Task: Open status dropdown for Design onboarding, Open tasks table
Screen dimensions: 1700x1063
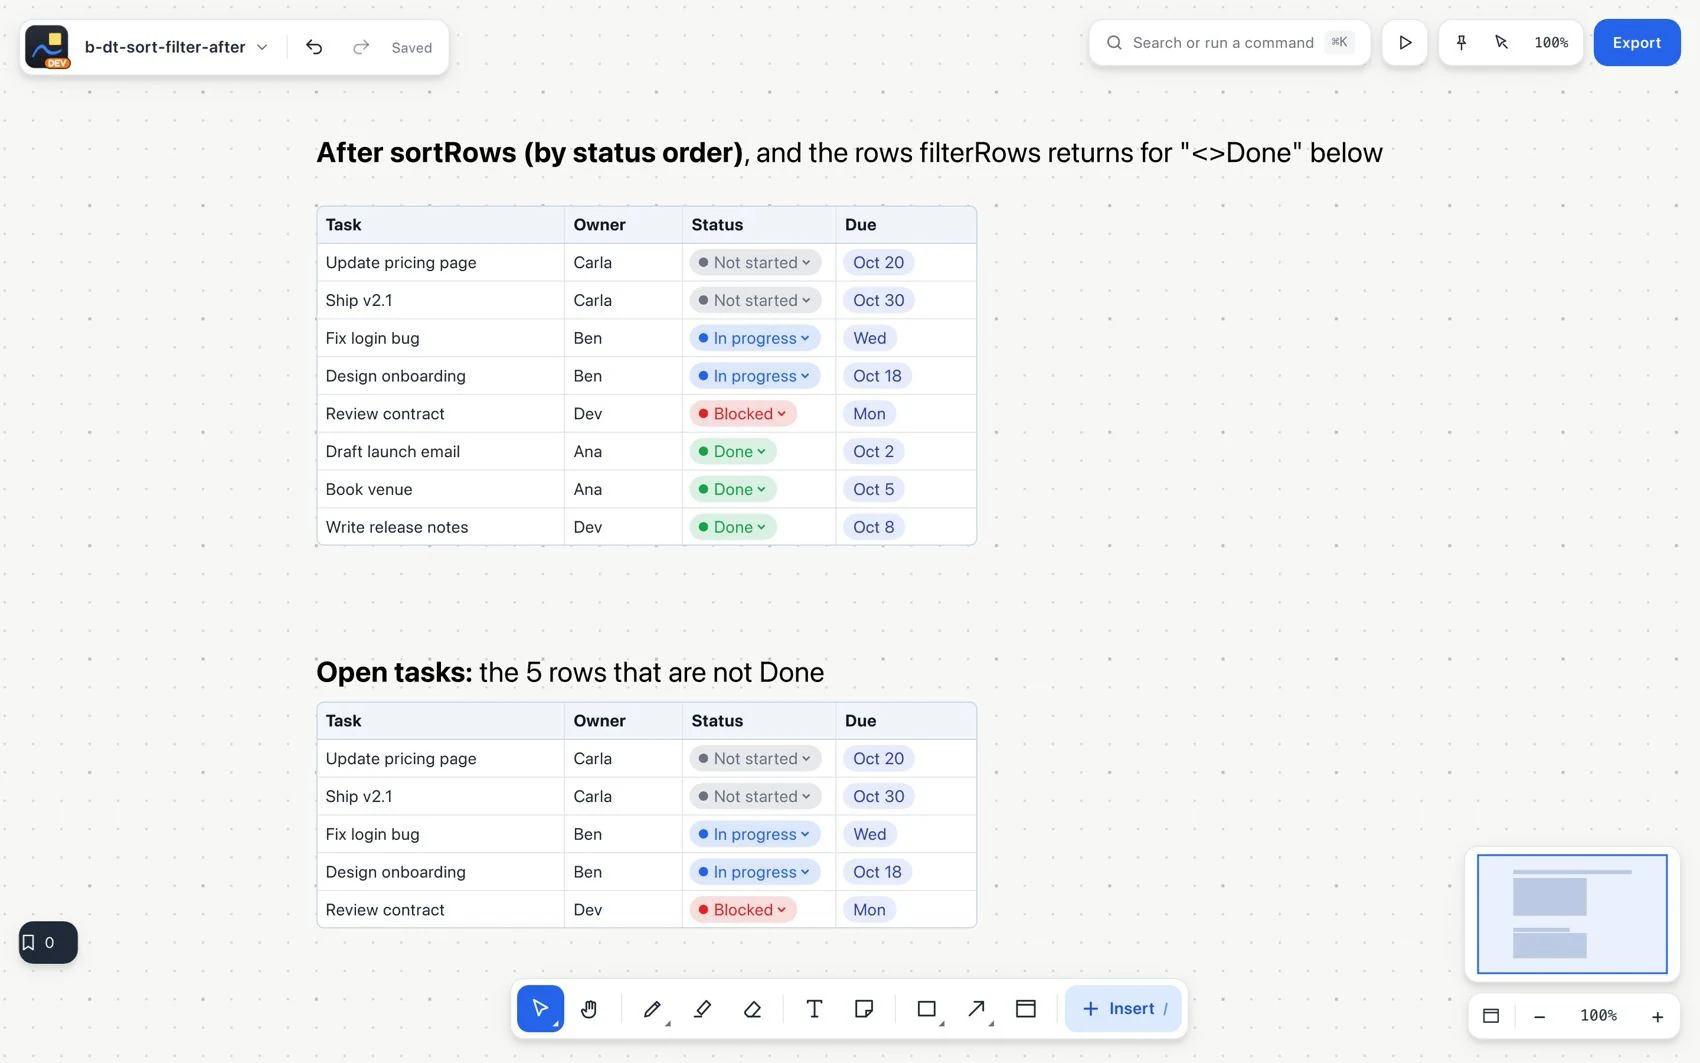Action: [755, 872]
